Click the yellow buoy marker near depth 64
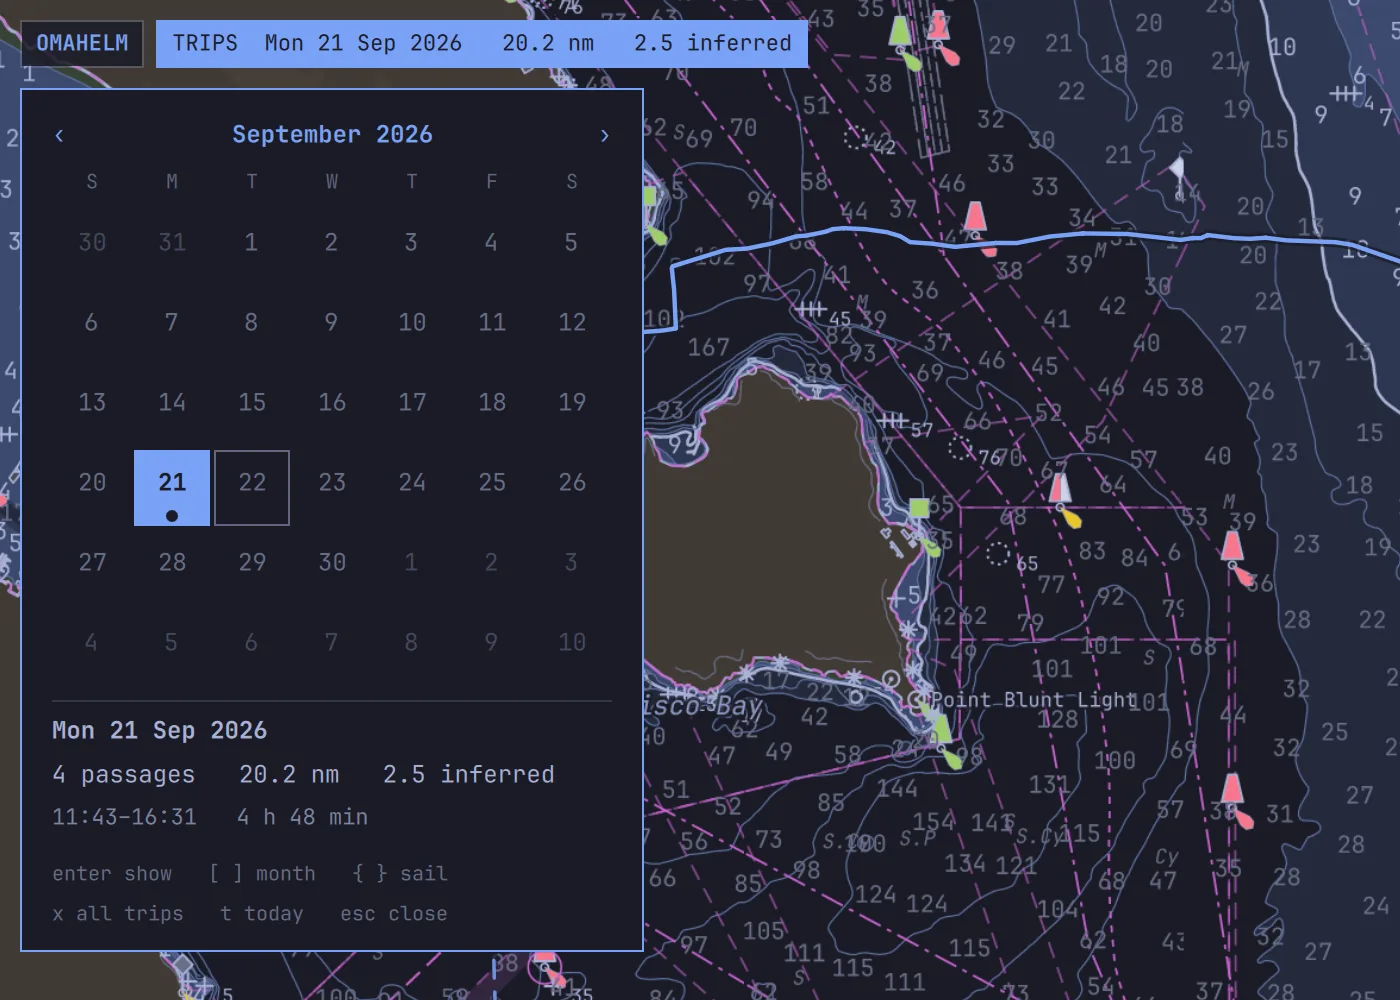The image size is (1400, 1000). tap(1071, 518)
